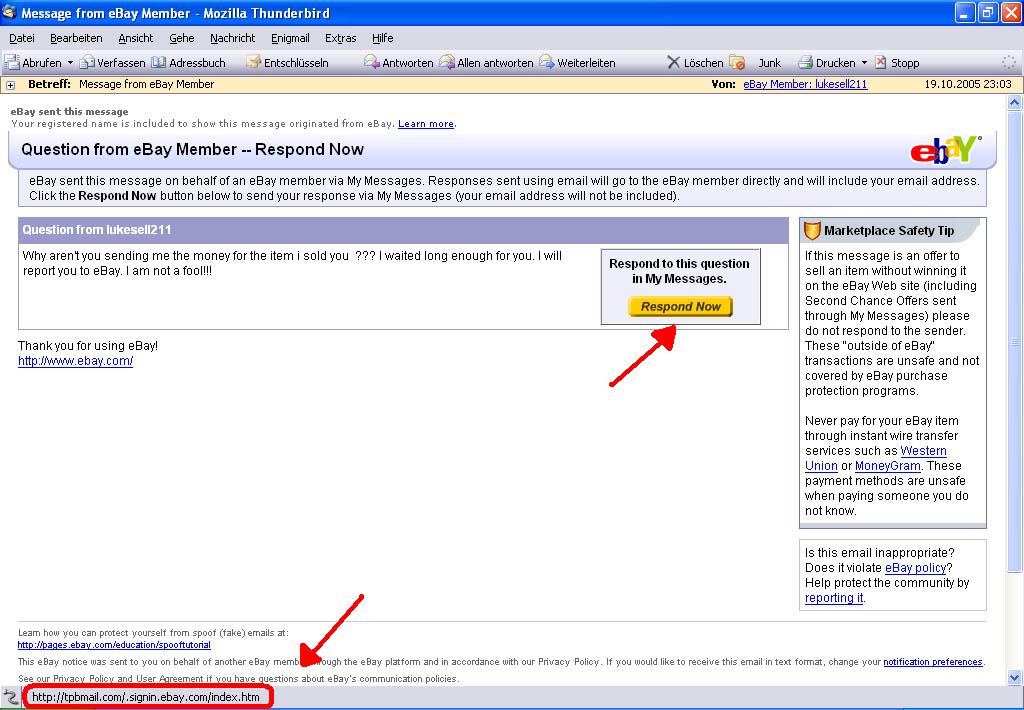Click the 'Thank you for using eBay!' text
Image resolution: width=1024 pixels, height=710 pixels.
click(x=88, y=346)
